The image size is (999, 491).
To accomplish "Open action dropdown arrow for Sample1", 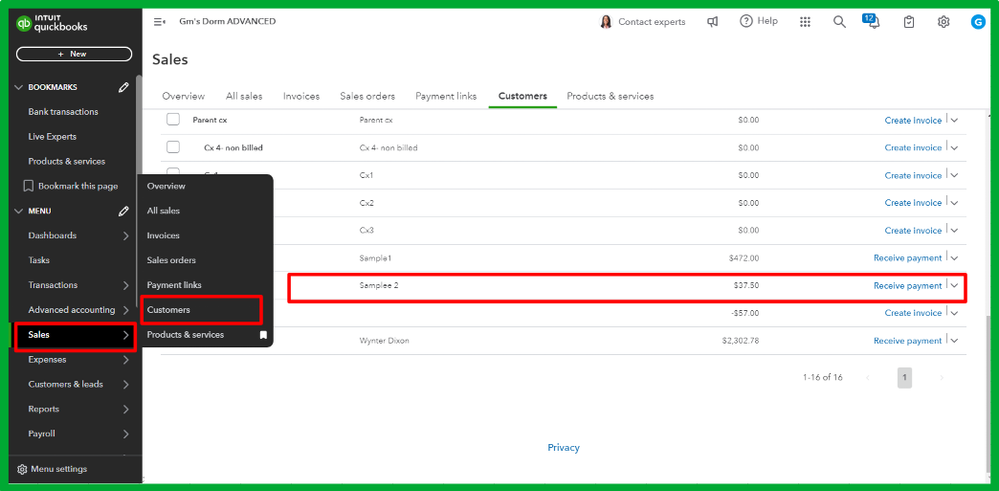I will pyautogui.click(x=954, y=258).
